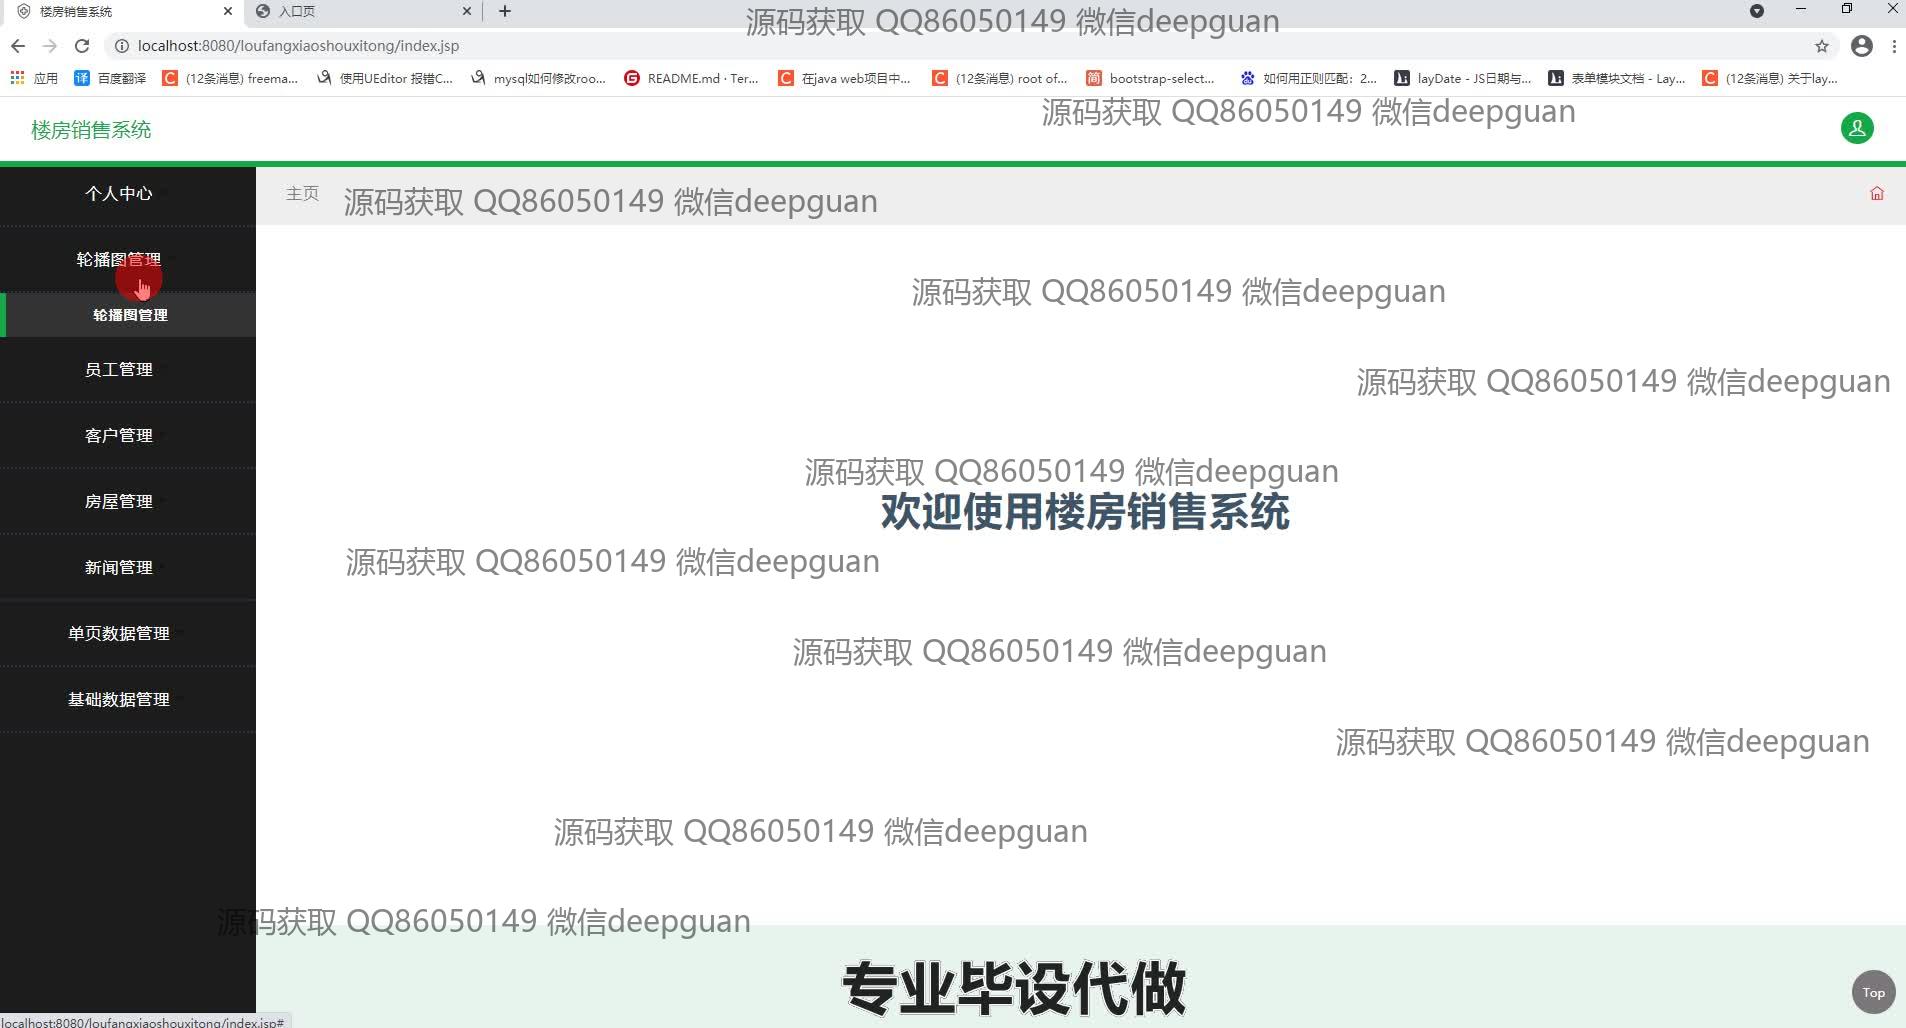Open the 个人中心 menu
1906x1028 pixels.
coord(119,194)
